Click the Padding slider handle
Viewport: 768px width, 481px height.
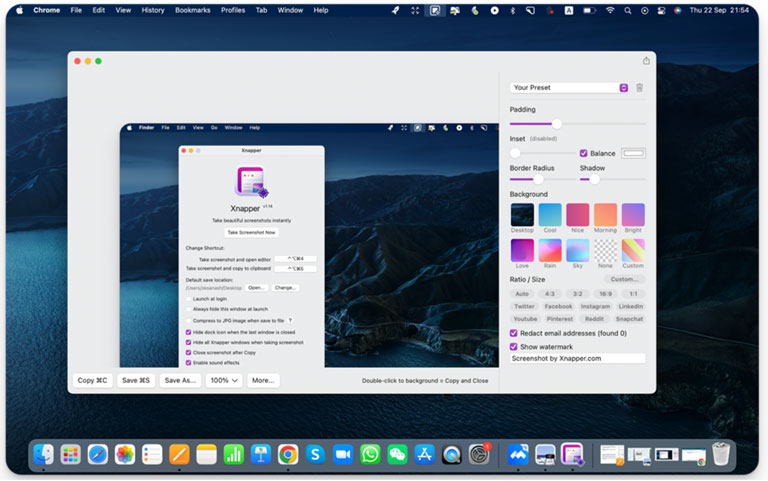coord(556,124)
